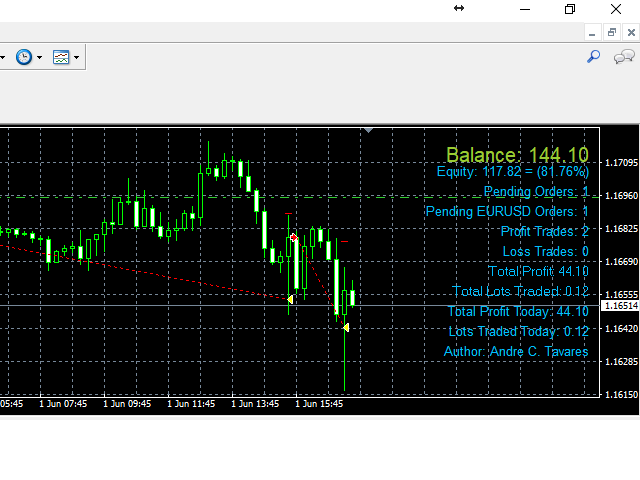
Task: Click the current price label 1.16514
Action: click(x=620, y=306)
